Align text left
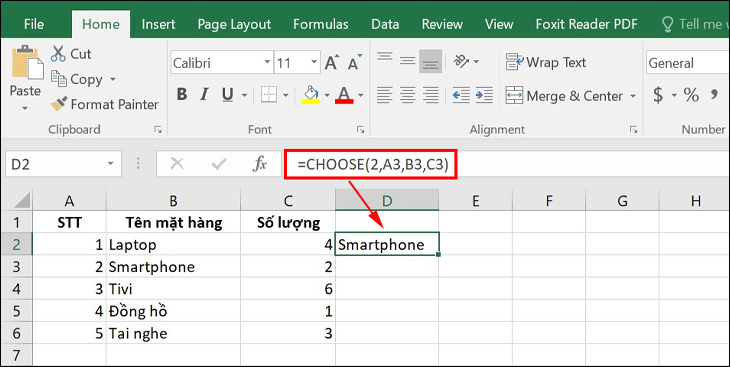The width and height of the screenshot is (730, 367). tap(385, 95)
